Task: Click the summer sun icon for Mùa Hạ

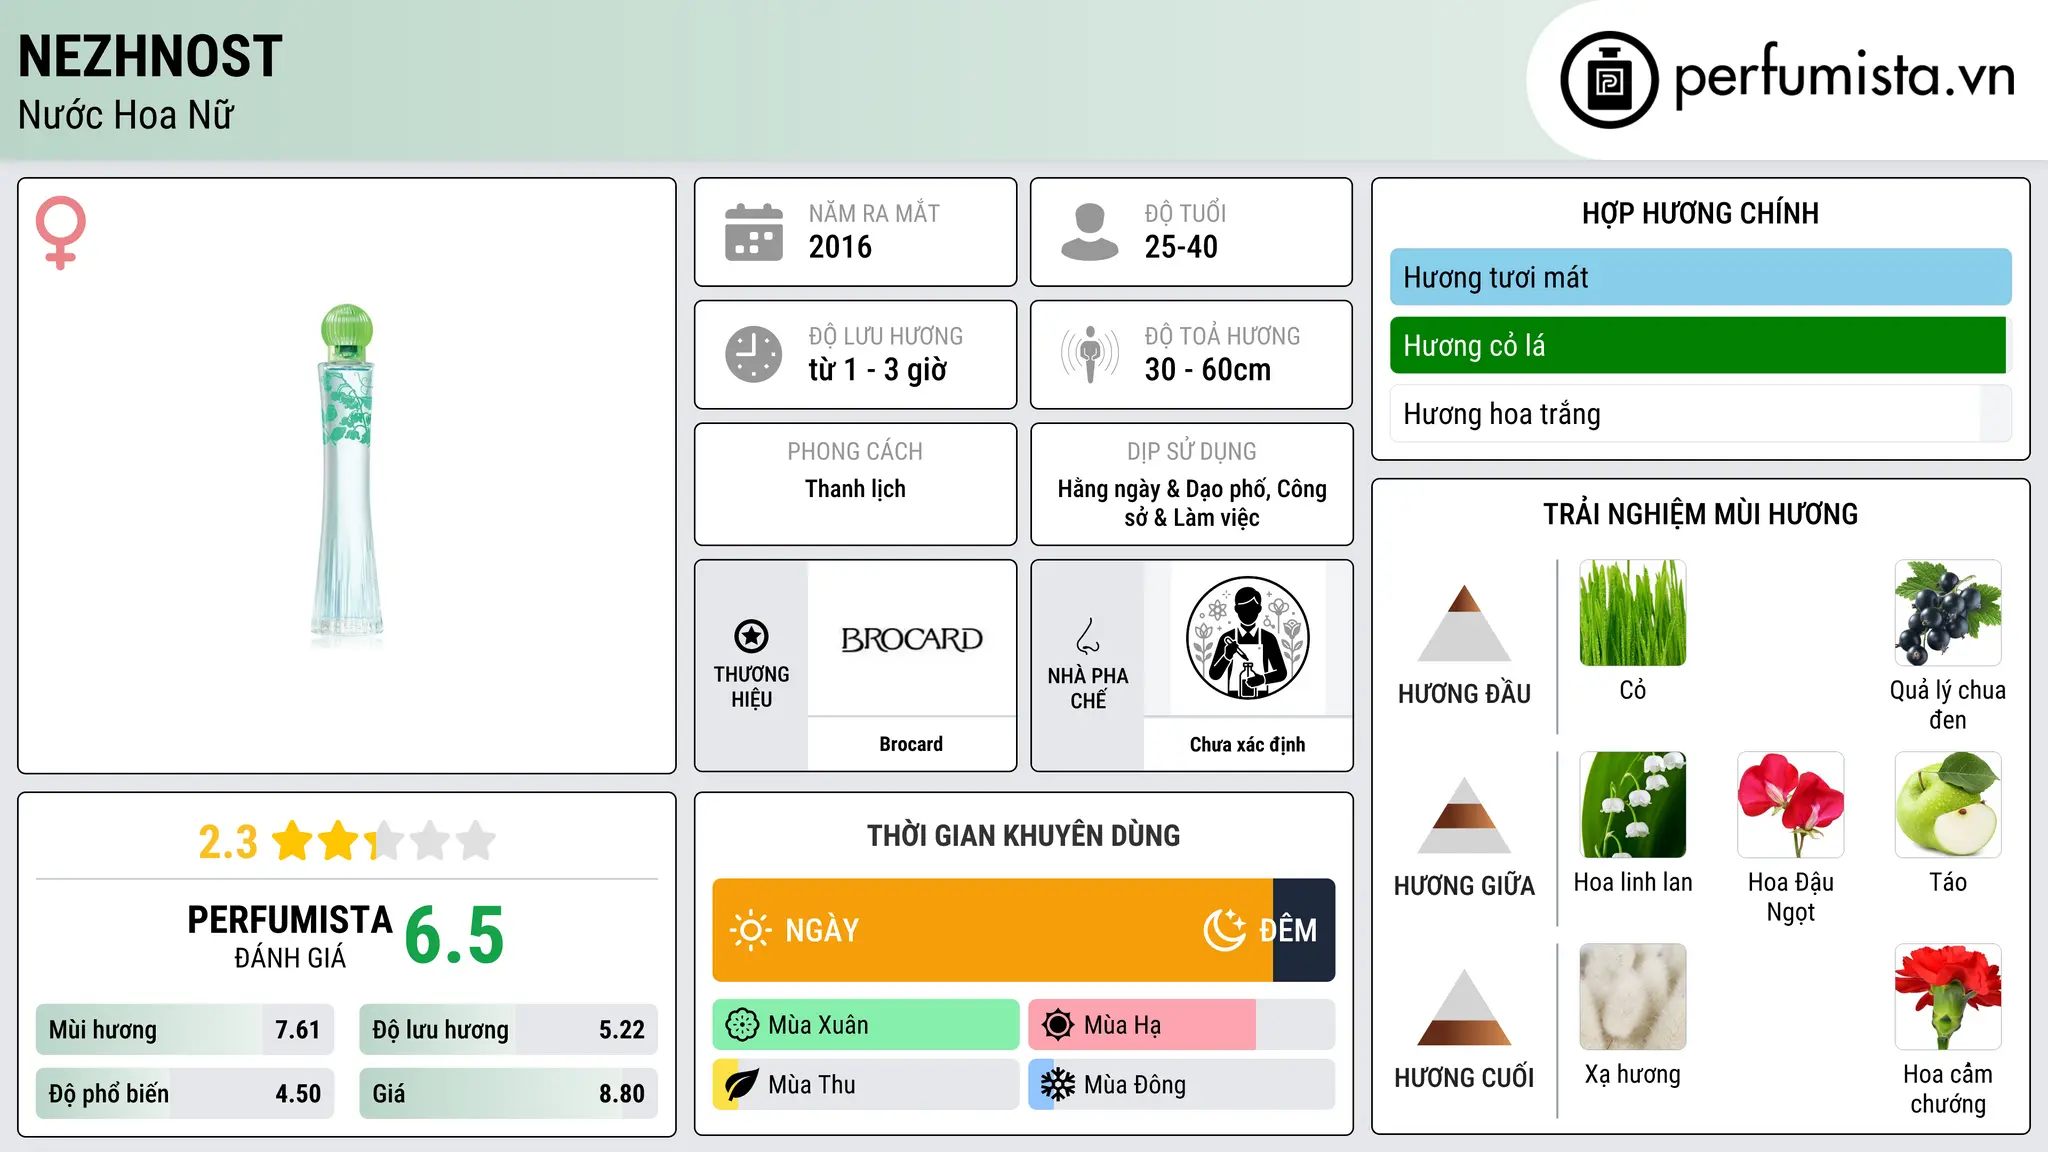Action: pyautogui.click(x=1058, y=1025)
